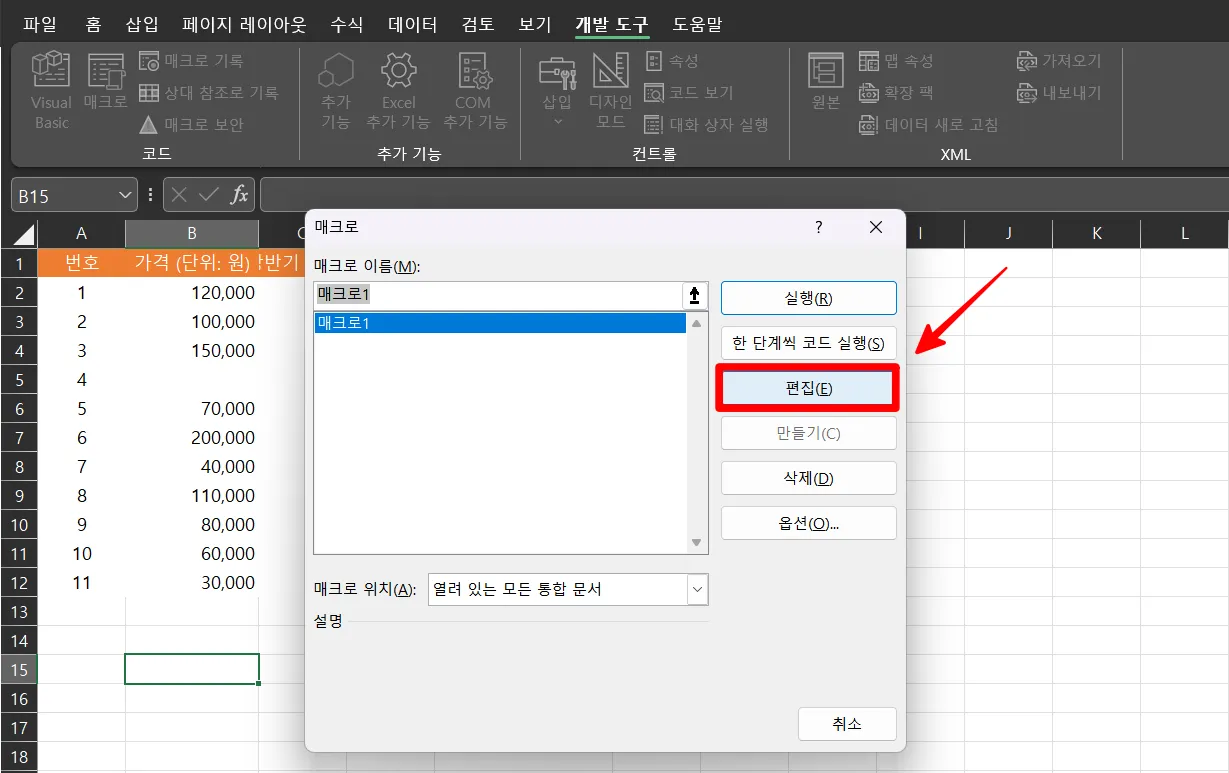1229x773 pixels.
Task: Open the 매크로 위치 dropdown
Action: coord(697,589)
